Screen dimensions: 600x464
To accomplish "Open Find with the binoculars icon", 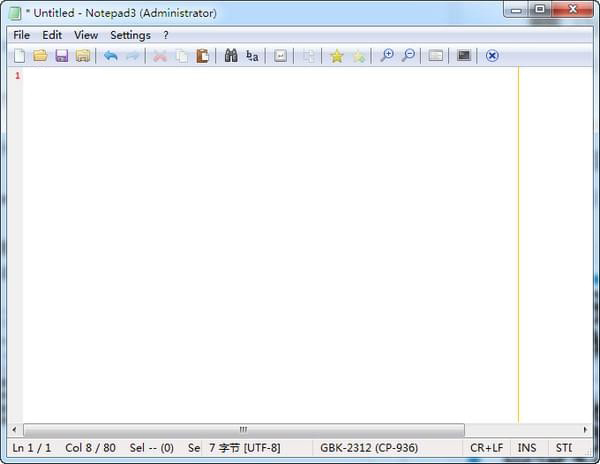I will (x=231, y=56).
